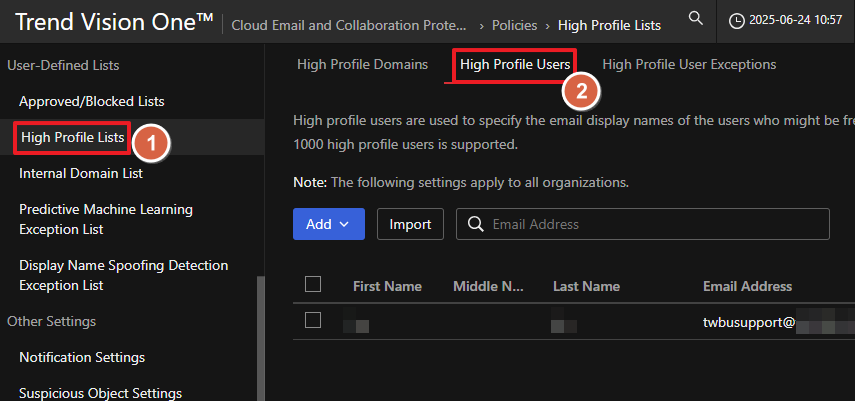Image resolution: width=855 pixels, height=401 pixels.
Task: Tick the checkbox for the twbusupport row
Action: click(313, 320)
